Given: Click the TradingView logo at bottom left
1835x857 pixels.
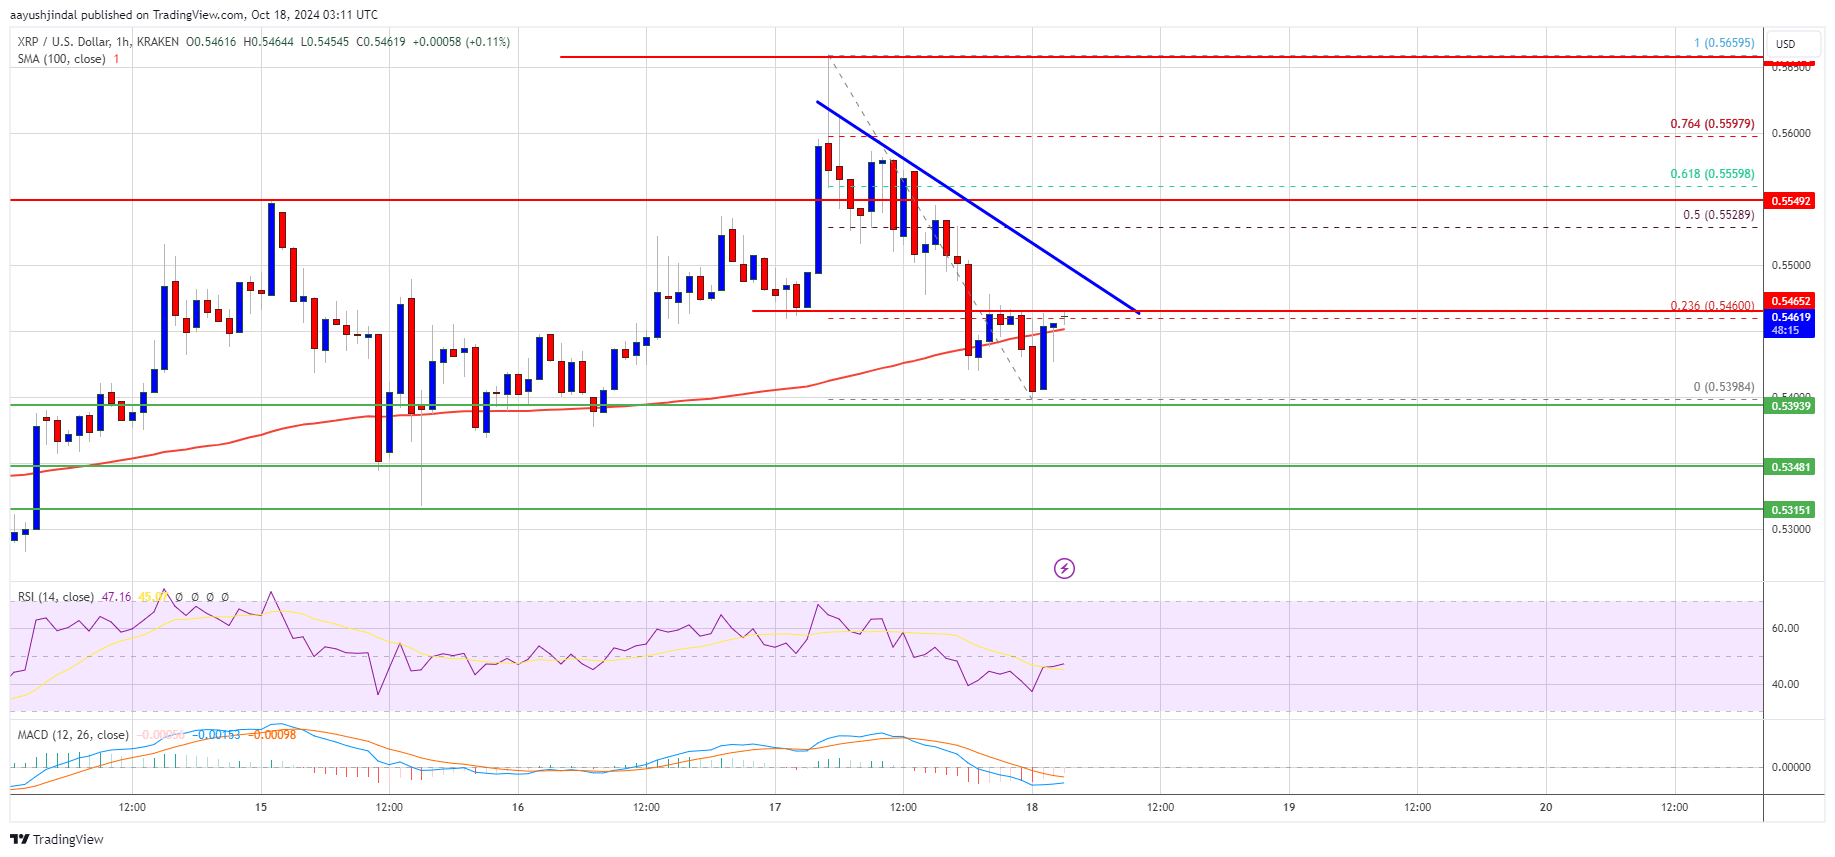Looking at the screenshot, I should tap(57, 839).
